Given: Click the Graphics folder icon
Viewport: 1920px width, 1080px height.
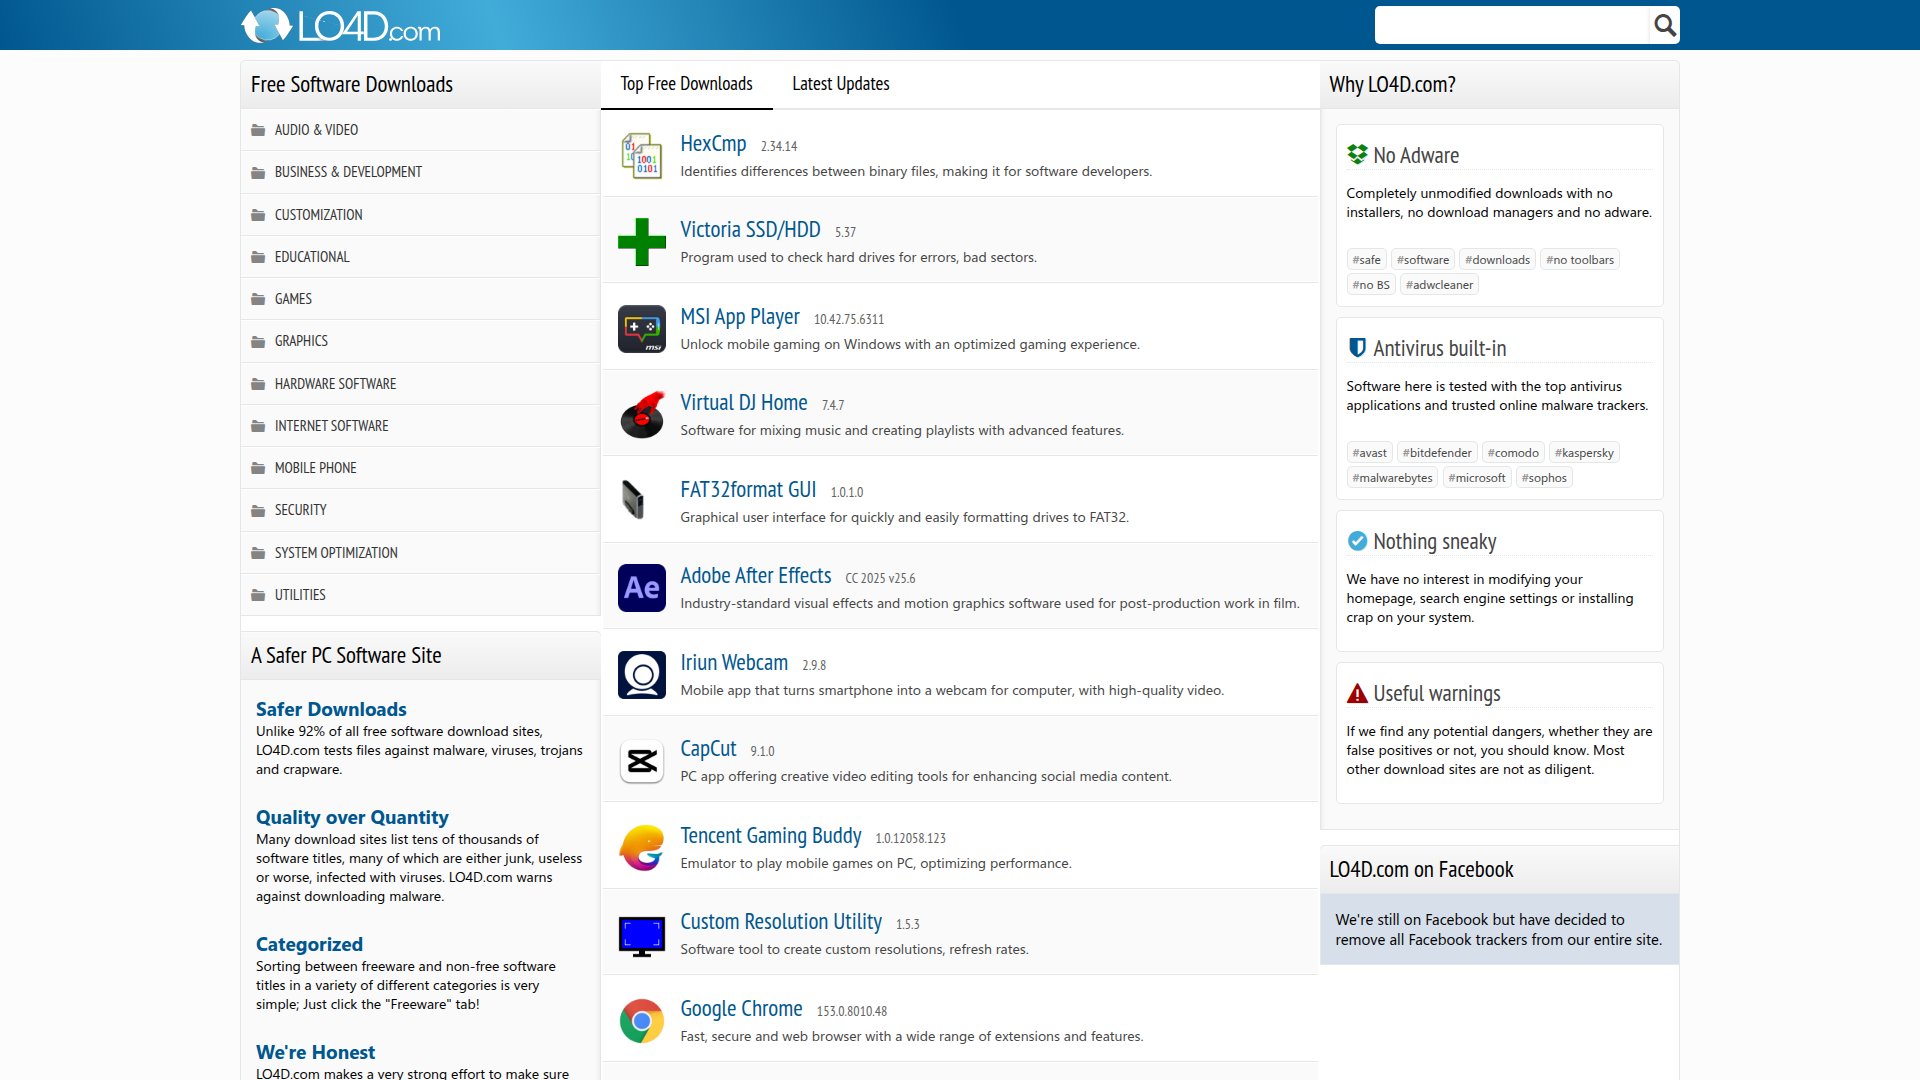Looking at the screenshot, I should pyautogui.click(x=258, y=341).
